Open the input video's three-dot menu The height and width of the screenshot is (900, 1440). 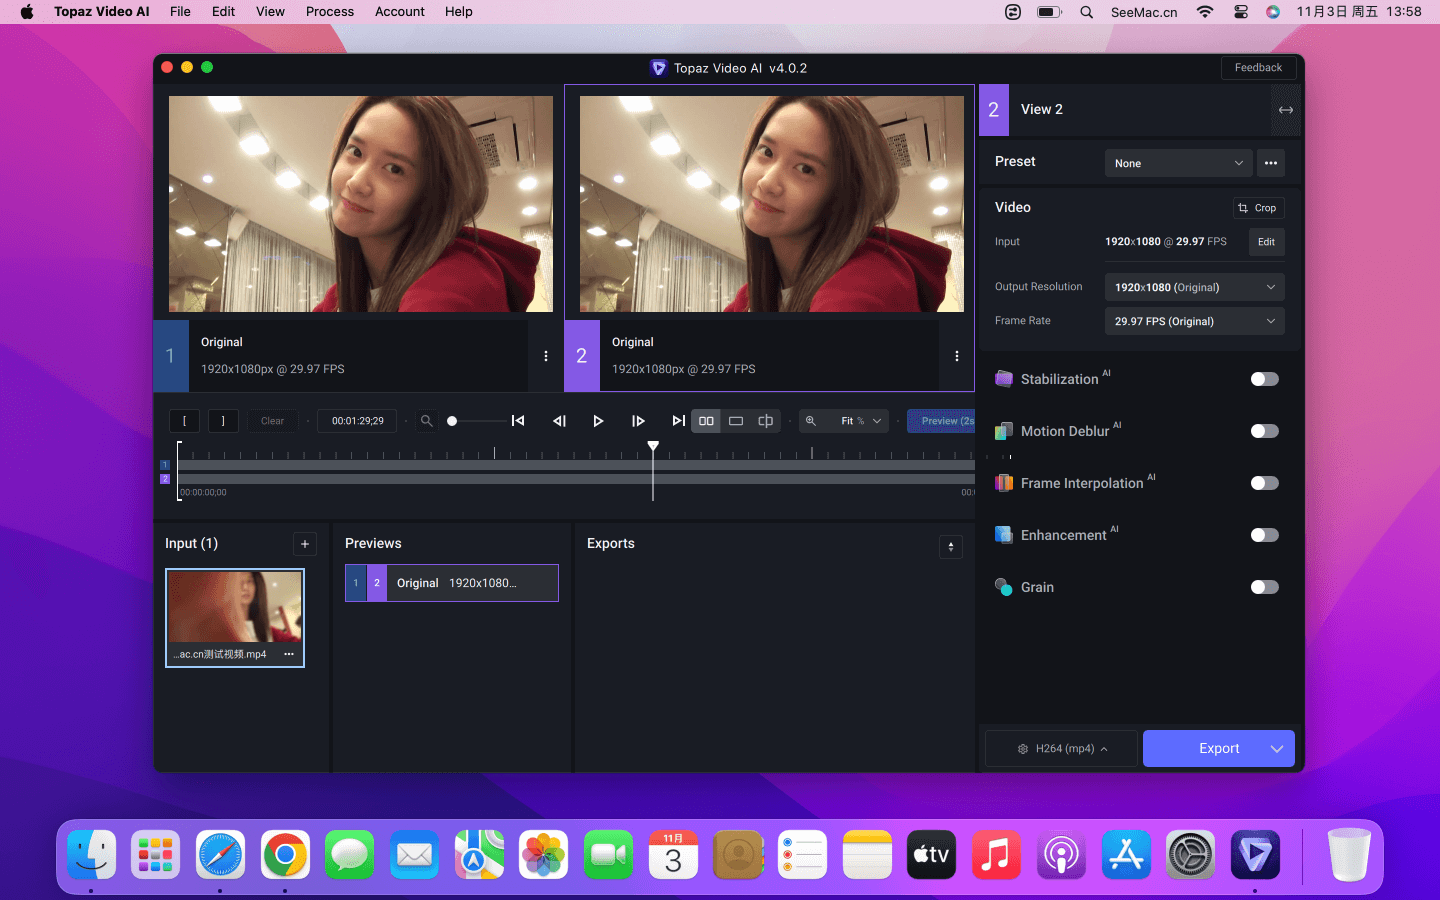pyautogui.click(x=289, y=654)
